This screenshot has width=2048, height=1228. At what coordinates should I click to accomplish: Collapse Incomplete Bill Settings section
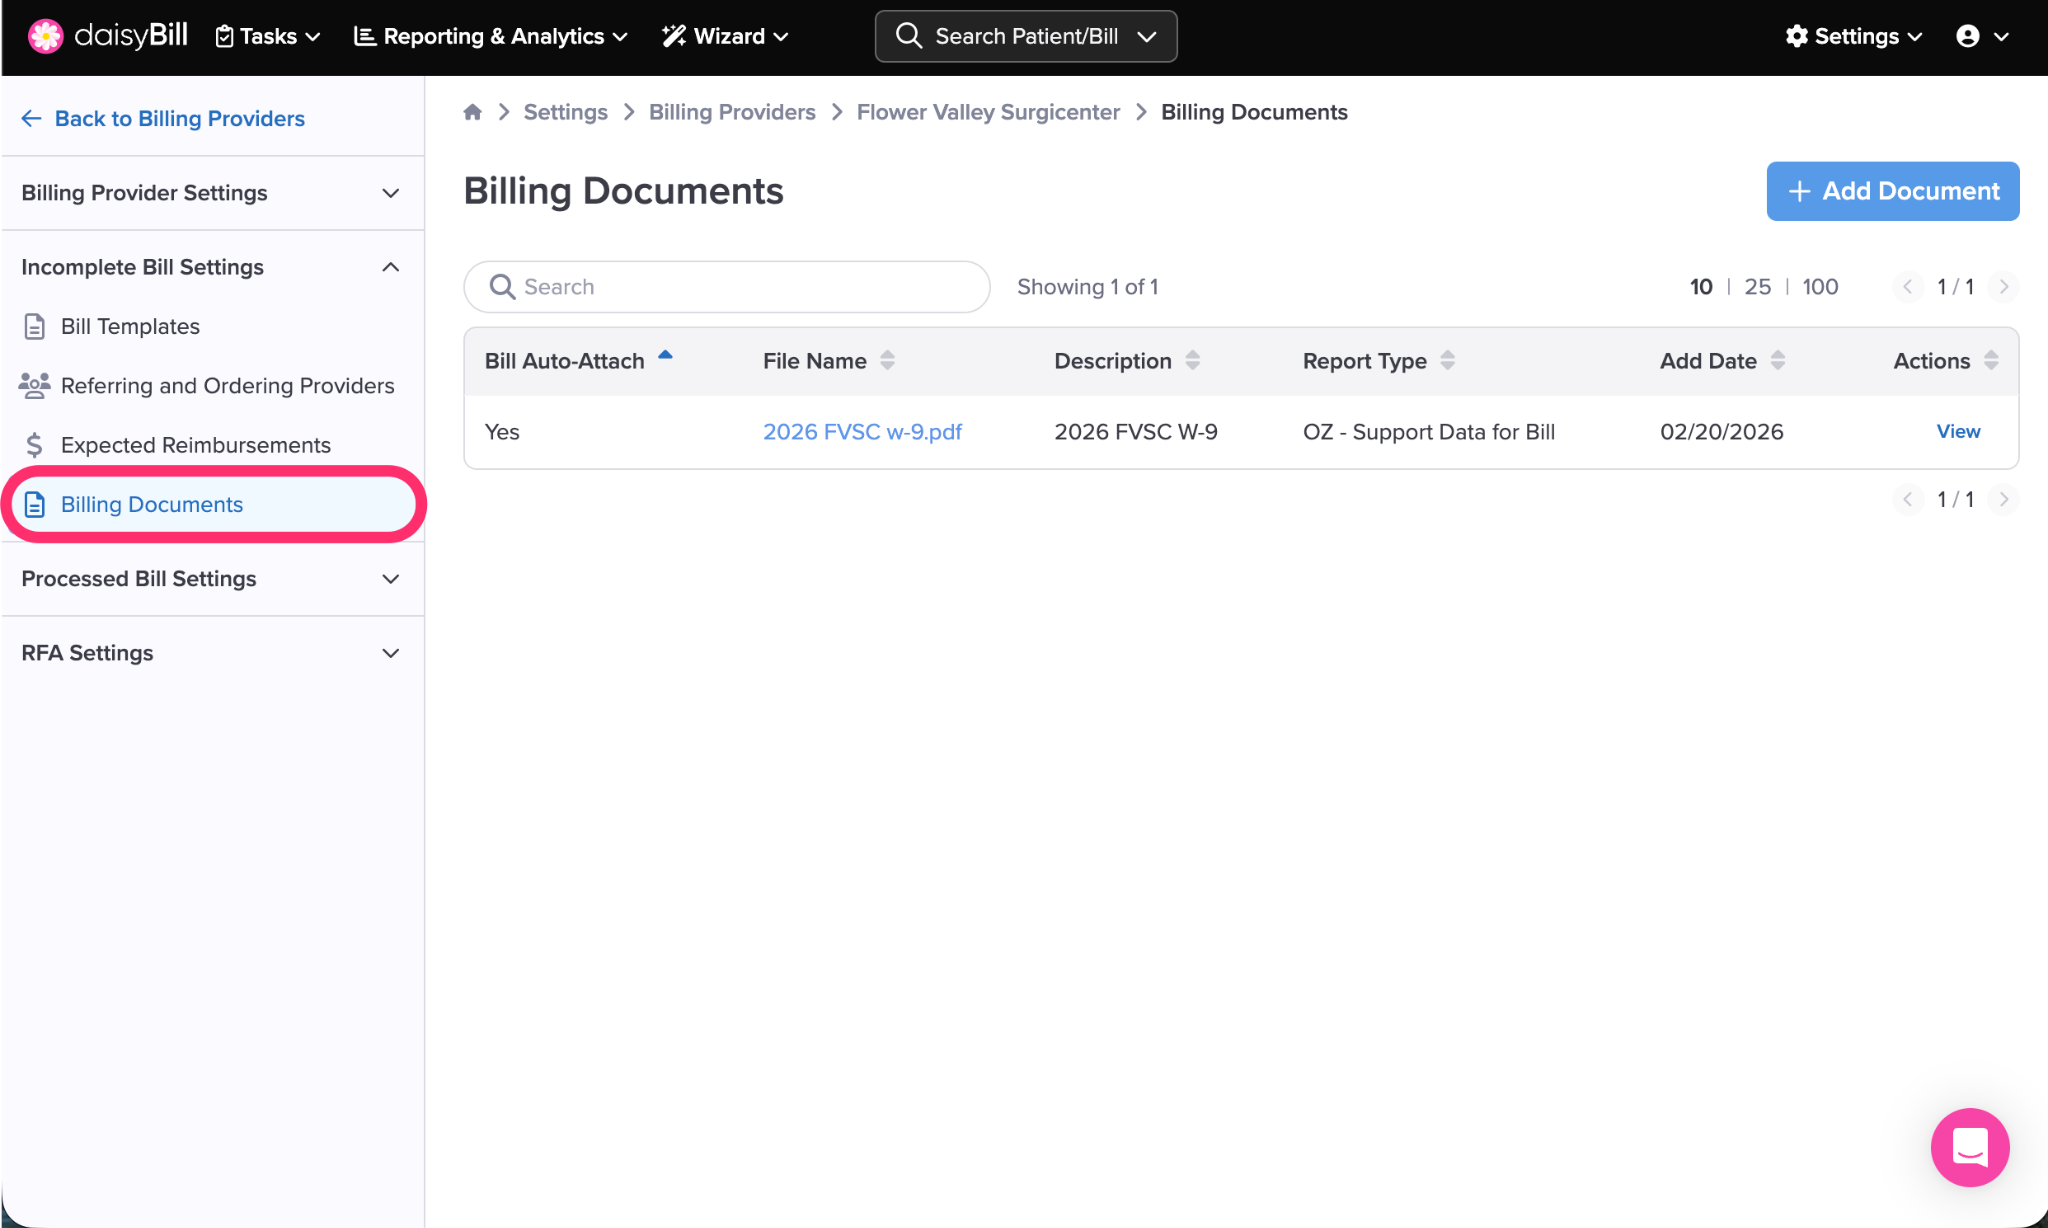(x=391, y=267)
